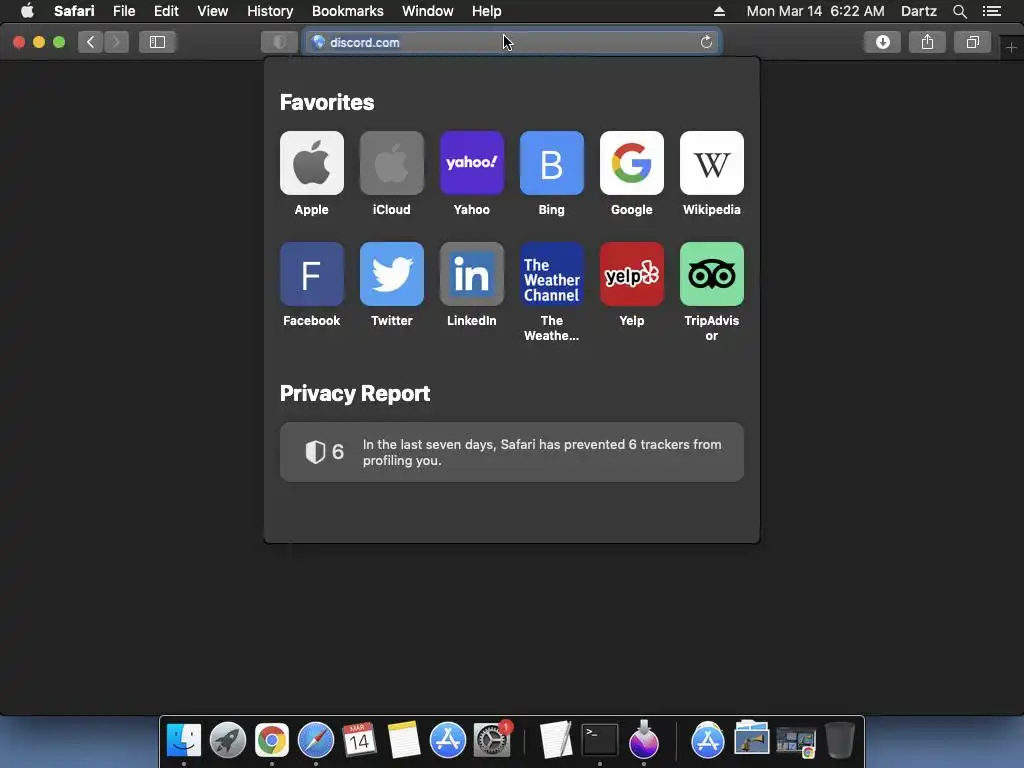Image resolution: width=1024 pixels, height=768 pixels.
Task: Open the Safari menu
Action: click(x=74, y=11)
